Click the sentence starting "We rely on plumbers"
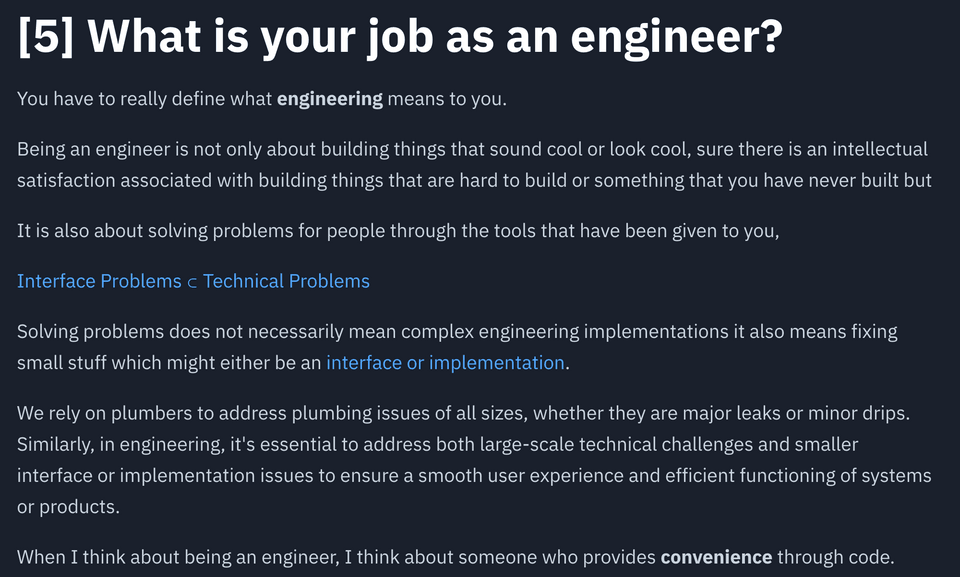The height and width of the screenshot is (577, 960). click(463, 413)
